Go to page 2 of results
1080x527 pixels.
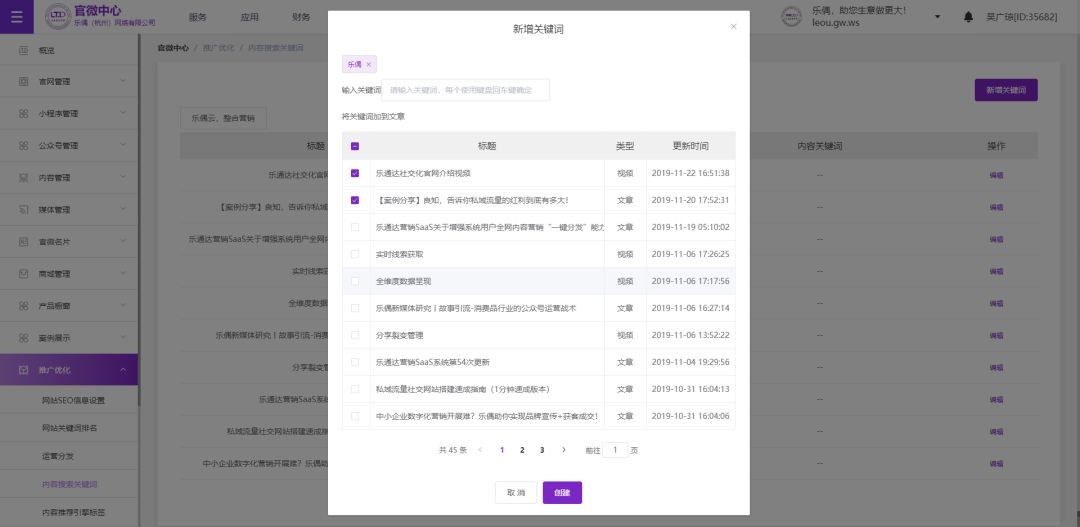click(x=522, y=450)
